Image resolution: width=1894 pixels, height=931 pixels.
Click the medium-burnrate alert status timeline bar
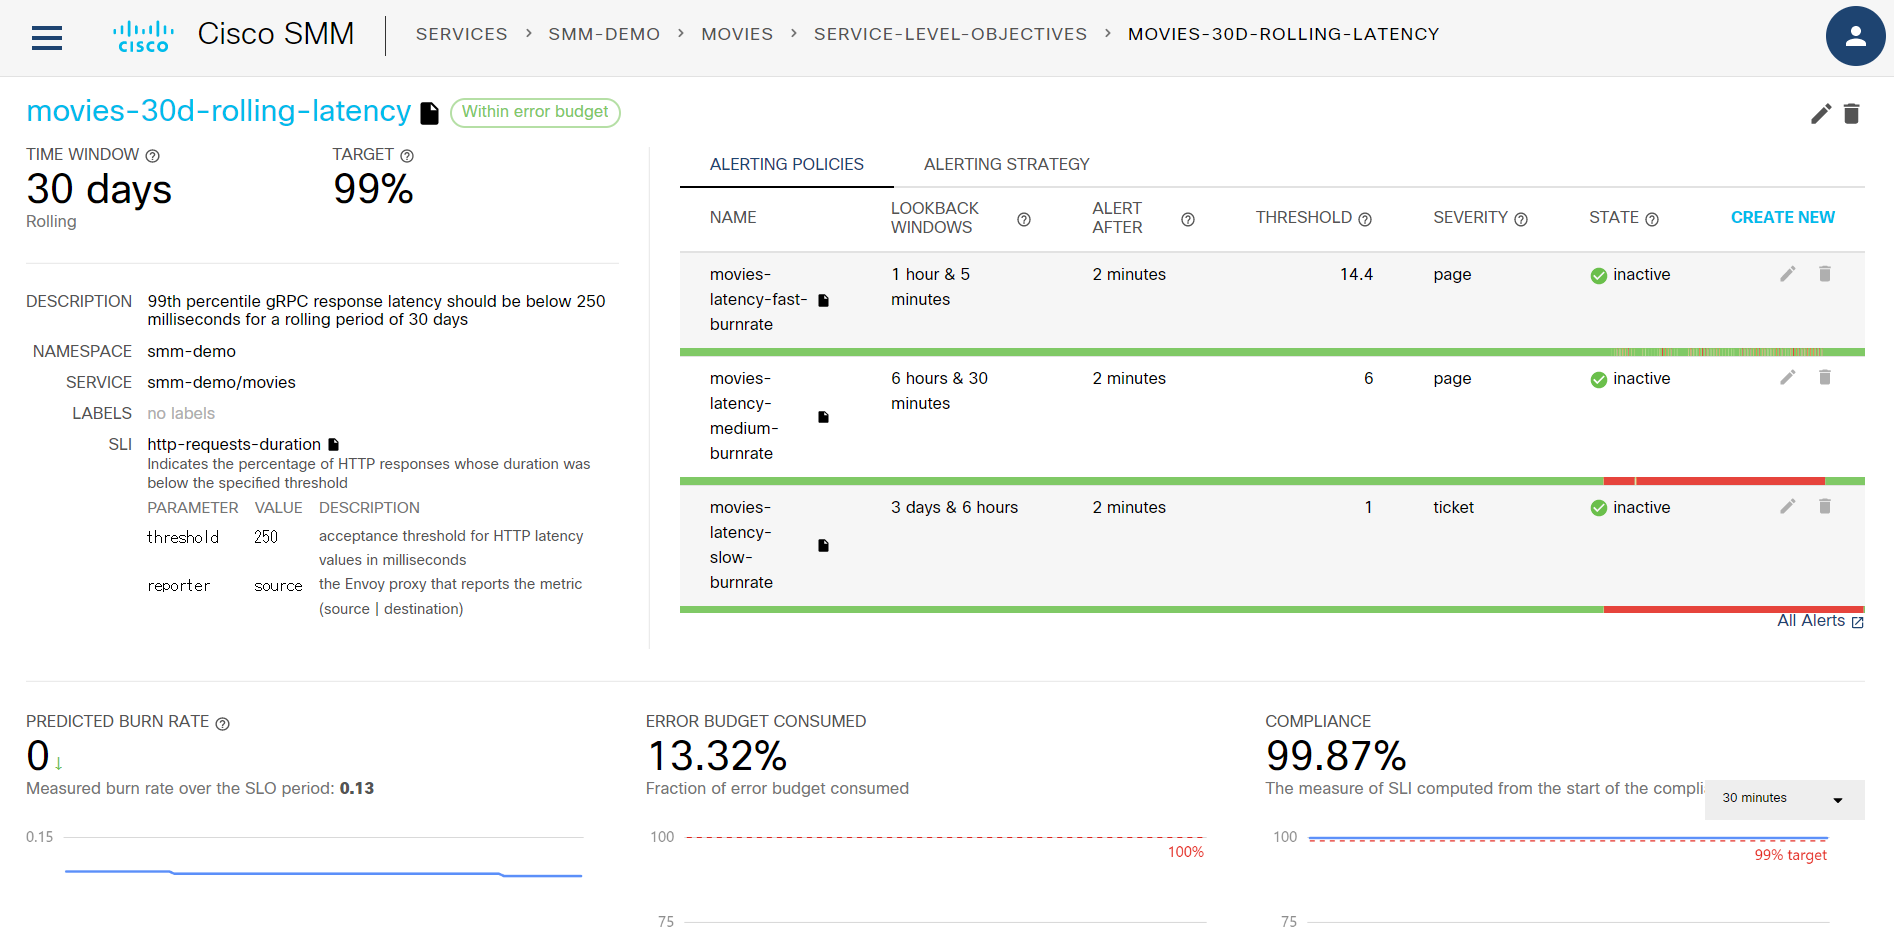(1272, 481)
